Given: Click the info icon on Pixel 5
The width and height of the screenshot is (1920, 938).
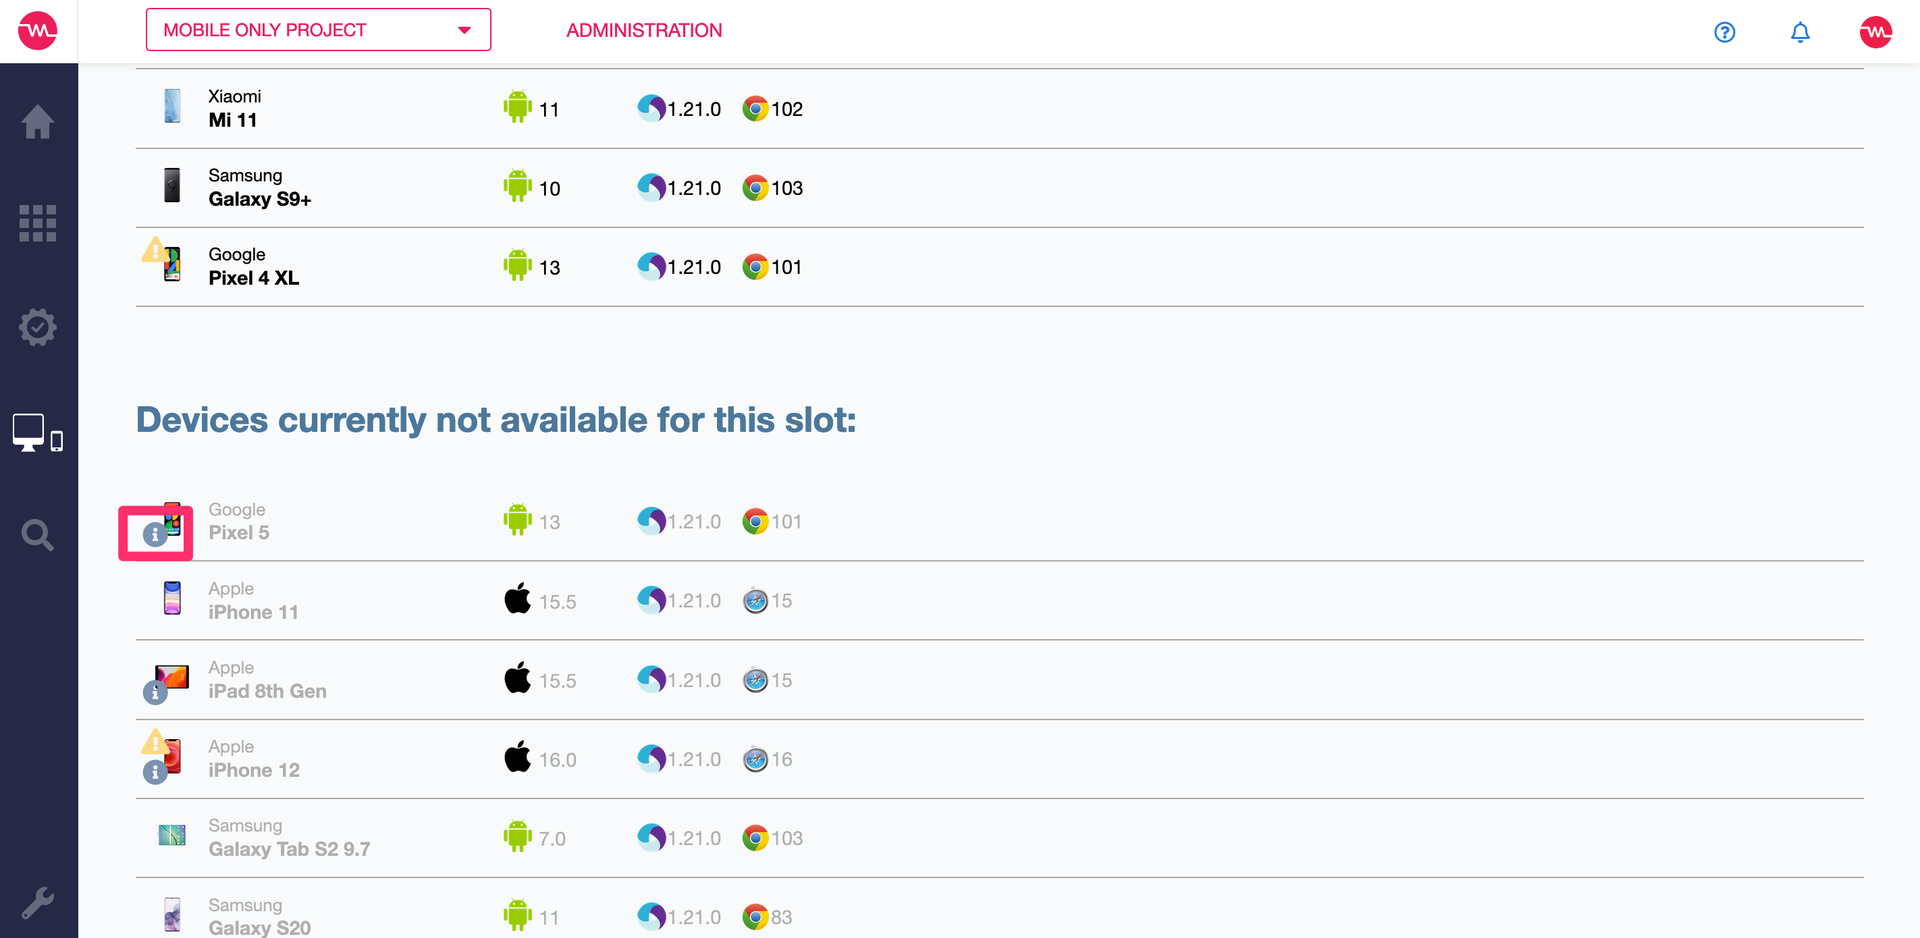Looking at the screenshot, I should 154,535.
